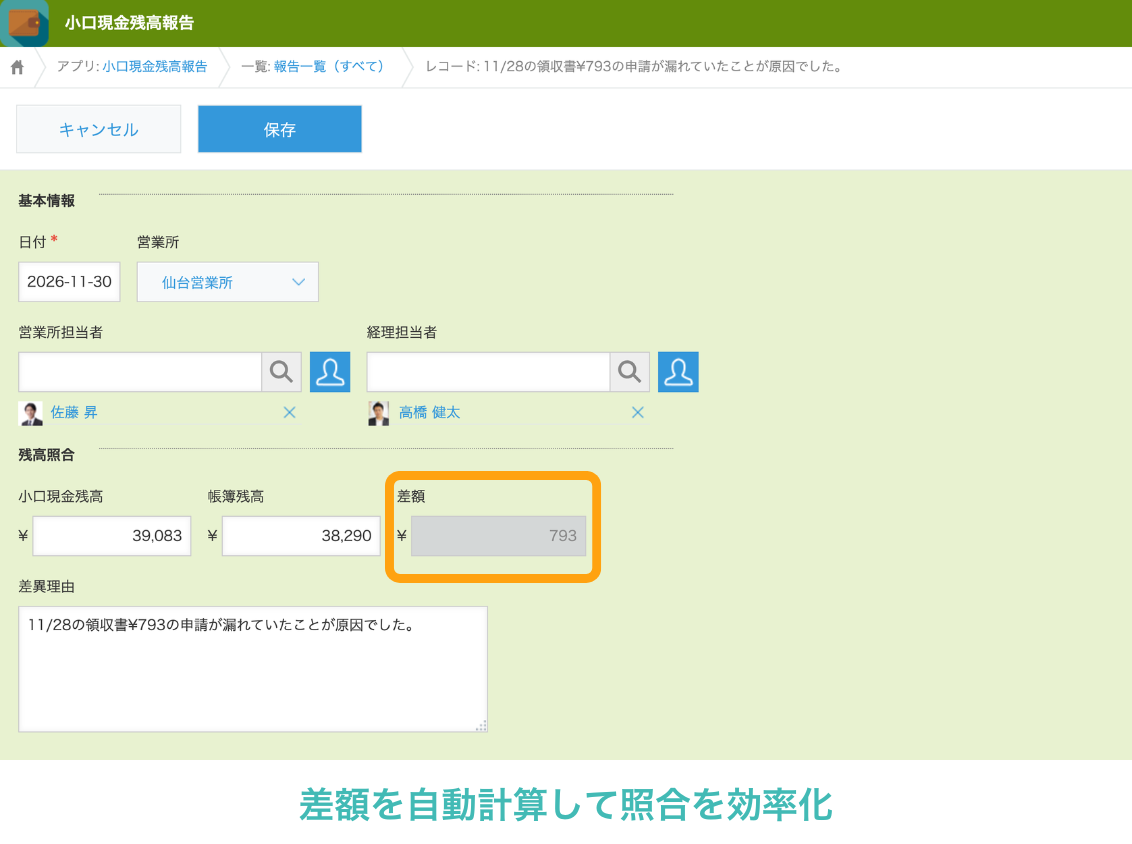The image size is (1132, 844).
Task: Click the 日付 date field
Action: (x=69, y=282)
